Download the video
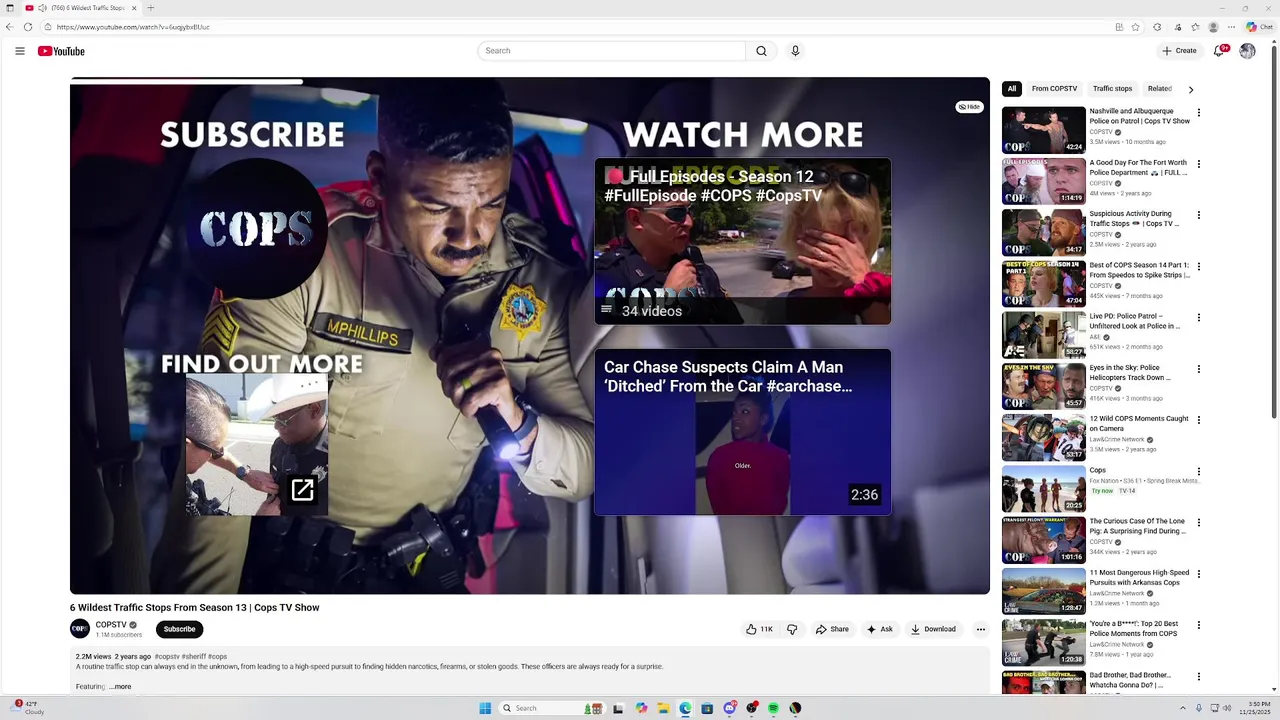Viewport: 1280px width, 720px height. click(x=933, y=629)
